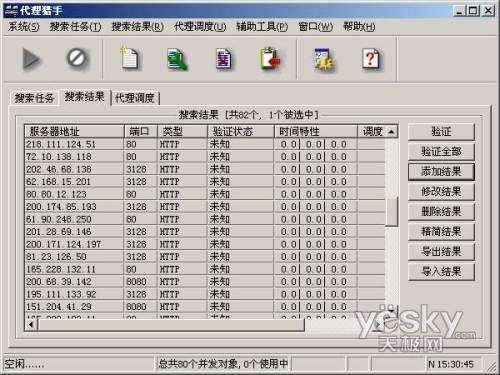Click the 导入结果 button
The height and width of the screenshot is (375, 500).
441,272
